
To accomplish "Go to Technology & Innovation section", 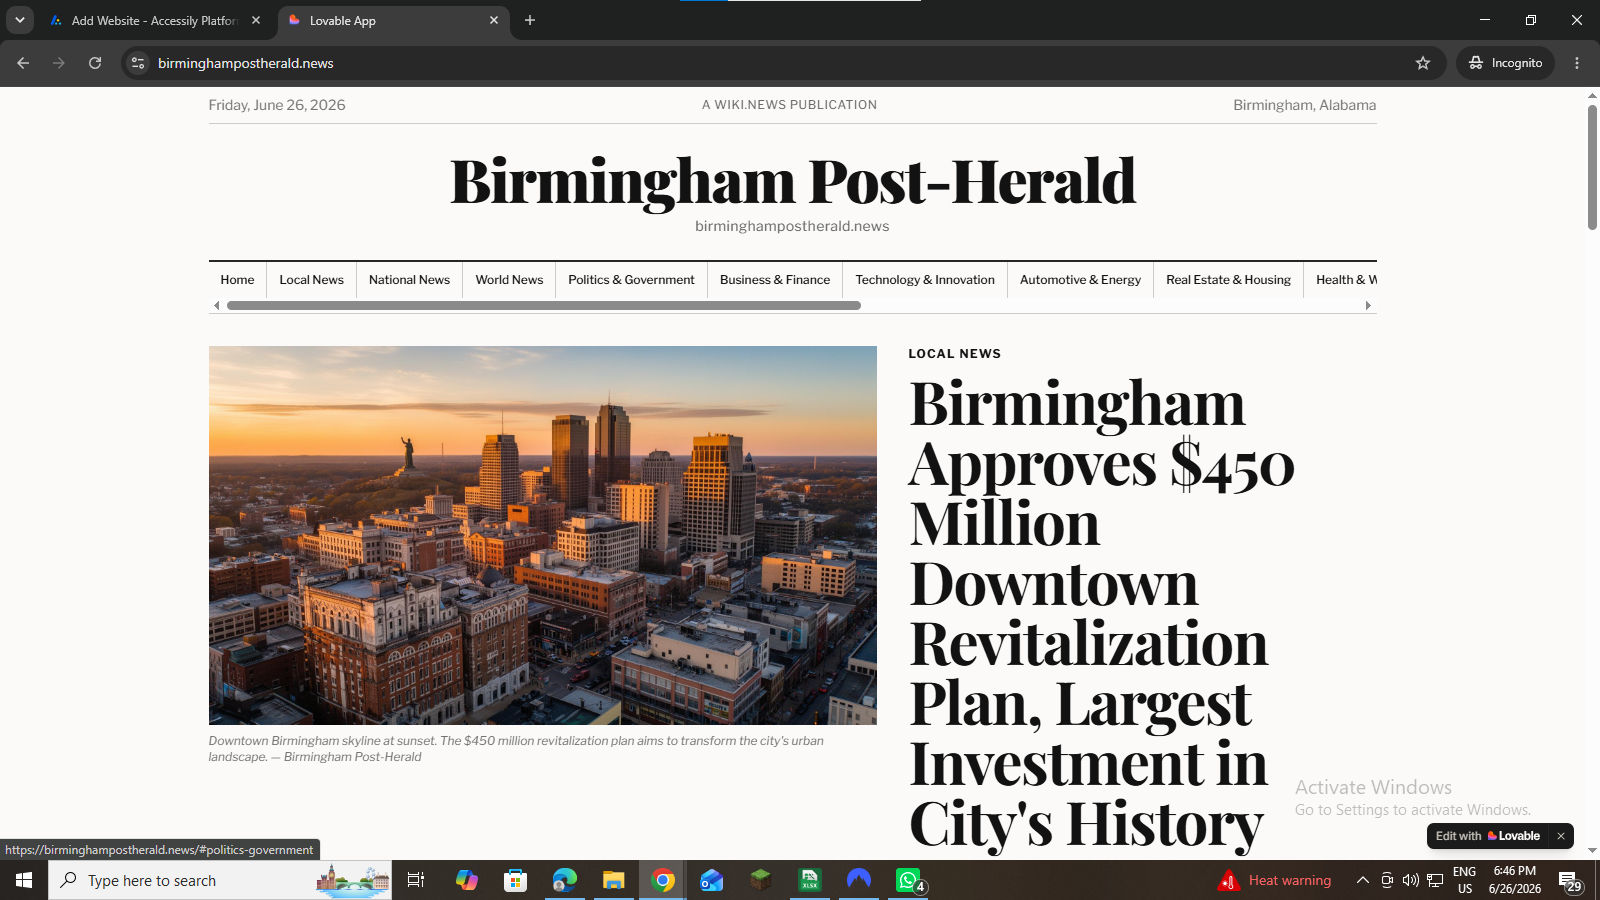I will [x=925, y=280].
